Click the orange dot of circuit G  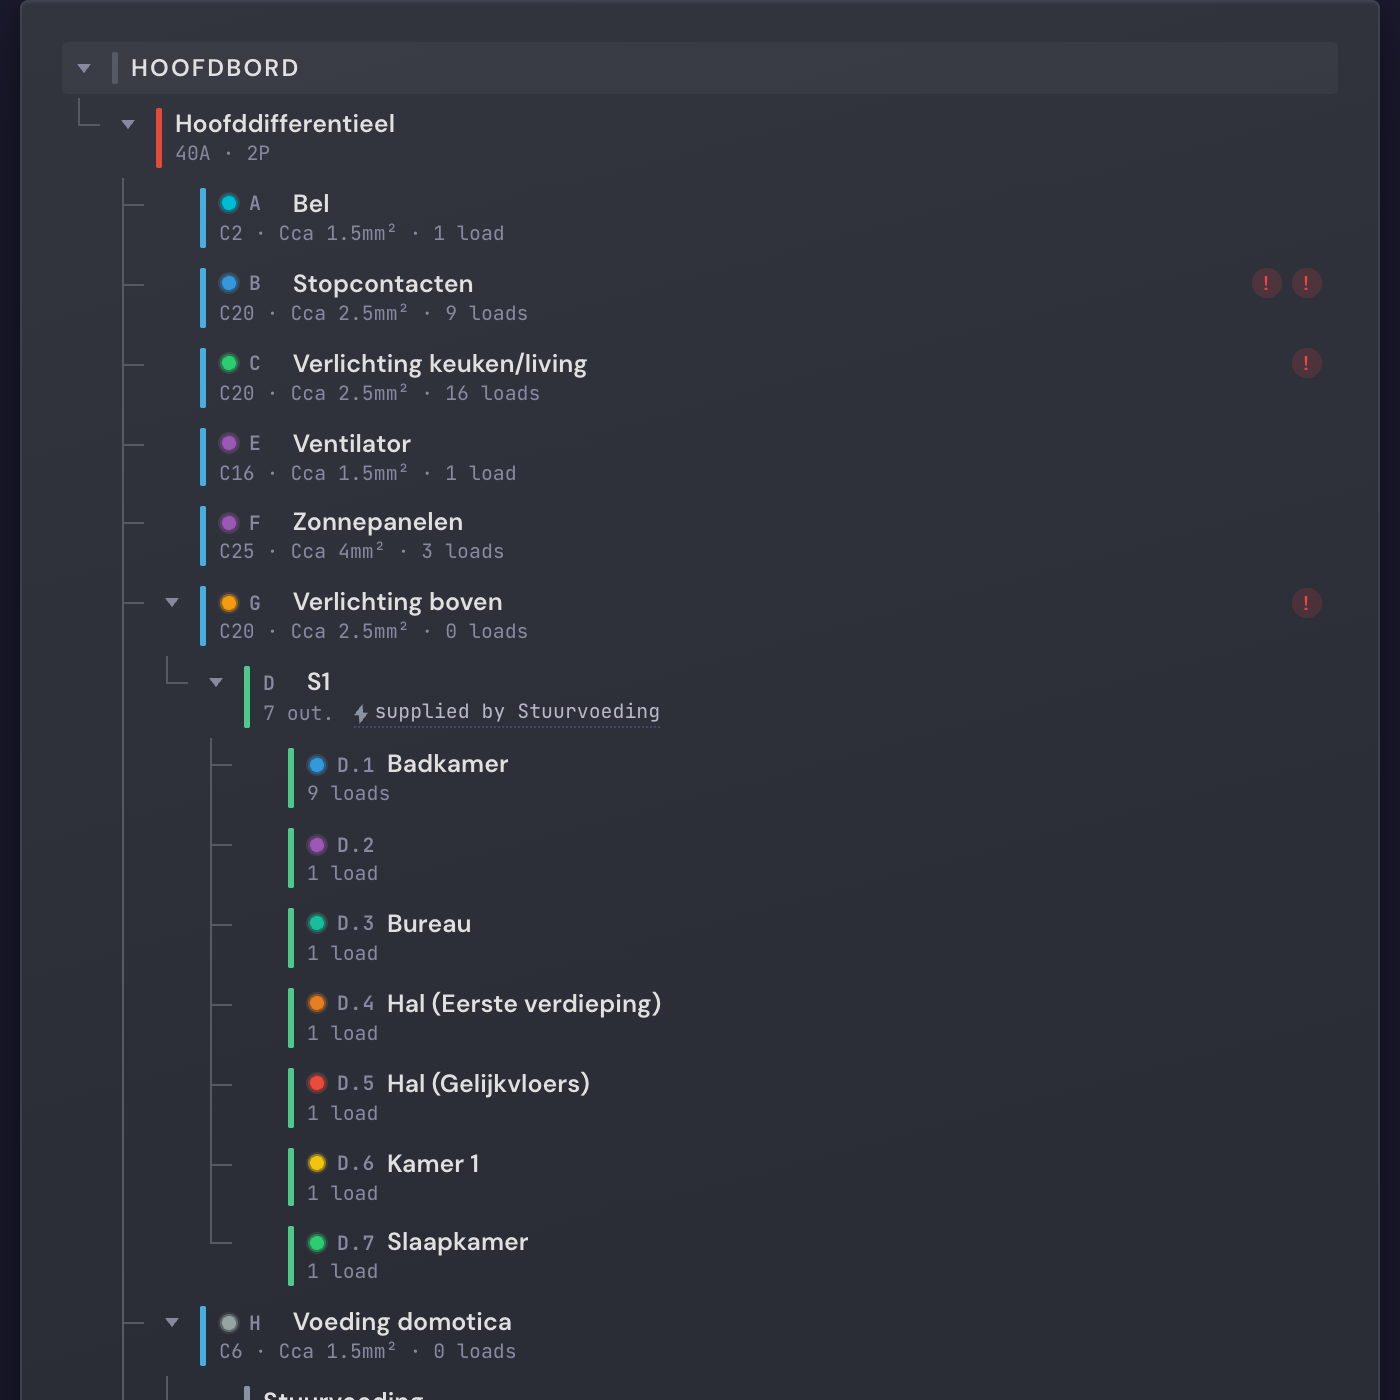coord(229,603)
